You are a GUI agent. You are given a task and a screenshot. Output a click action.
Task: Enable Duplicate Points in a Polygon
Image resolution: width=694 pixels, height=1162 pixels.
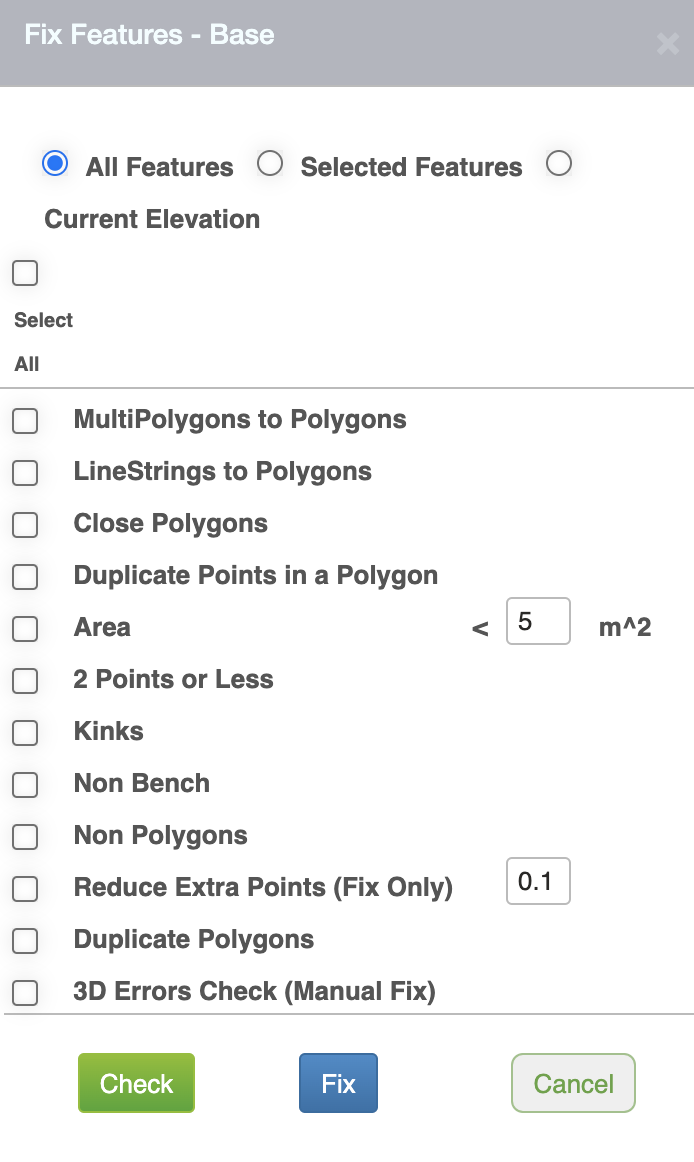pos(25,576)
